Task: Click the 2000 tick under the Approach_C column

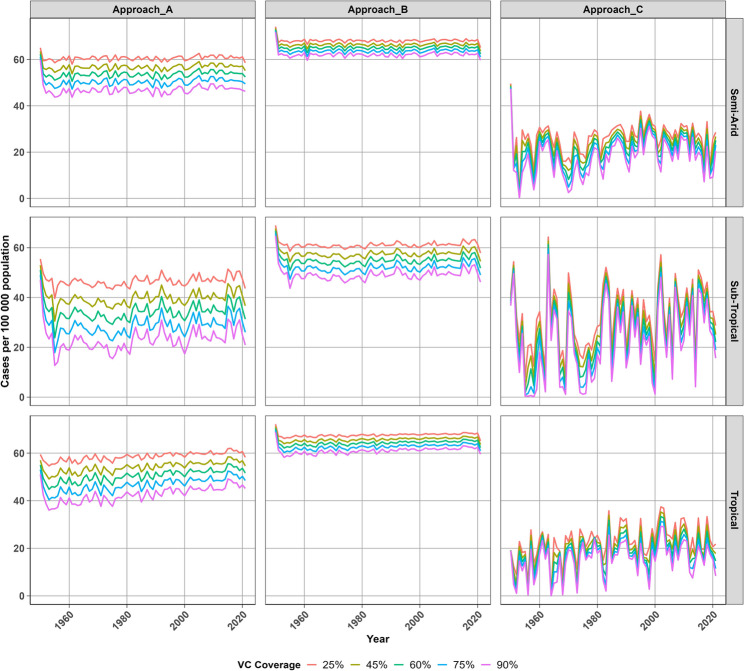Action: pyautogui.click(x=650, y=620)
